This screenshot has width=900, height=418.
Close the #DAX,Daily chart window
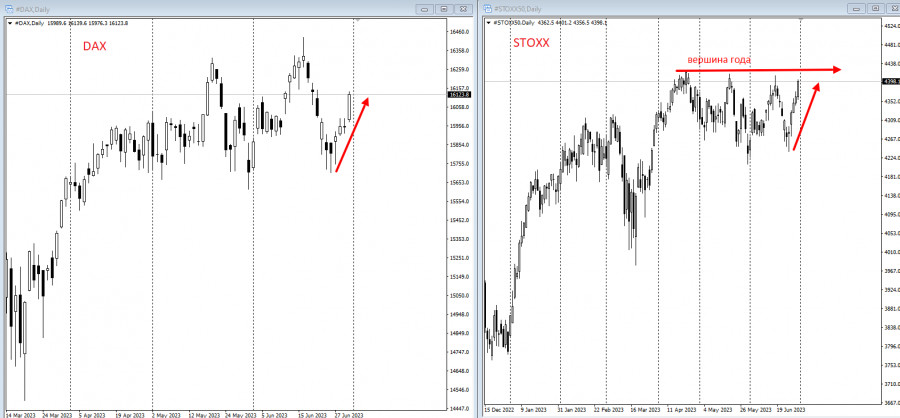(463, 9)
